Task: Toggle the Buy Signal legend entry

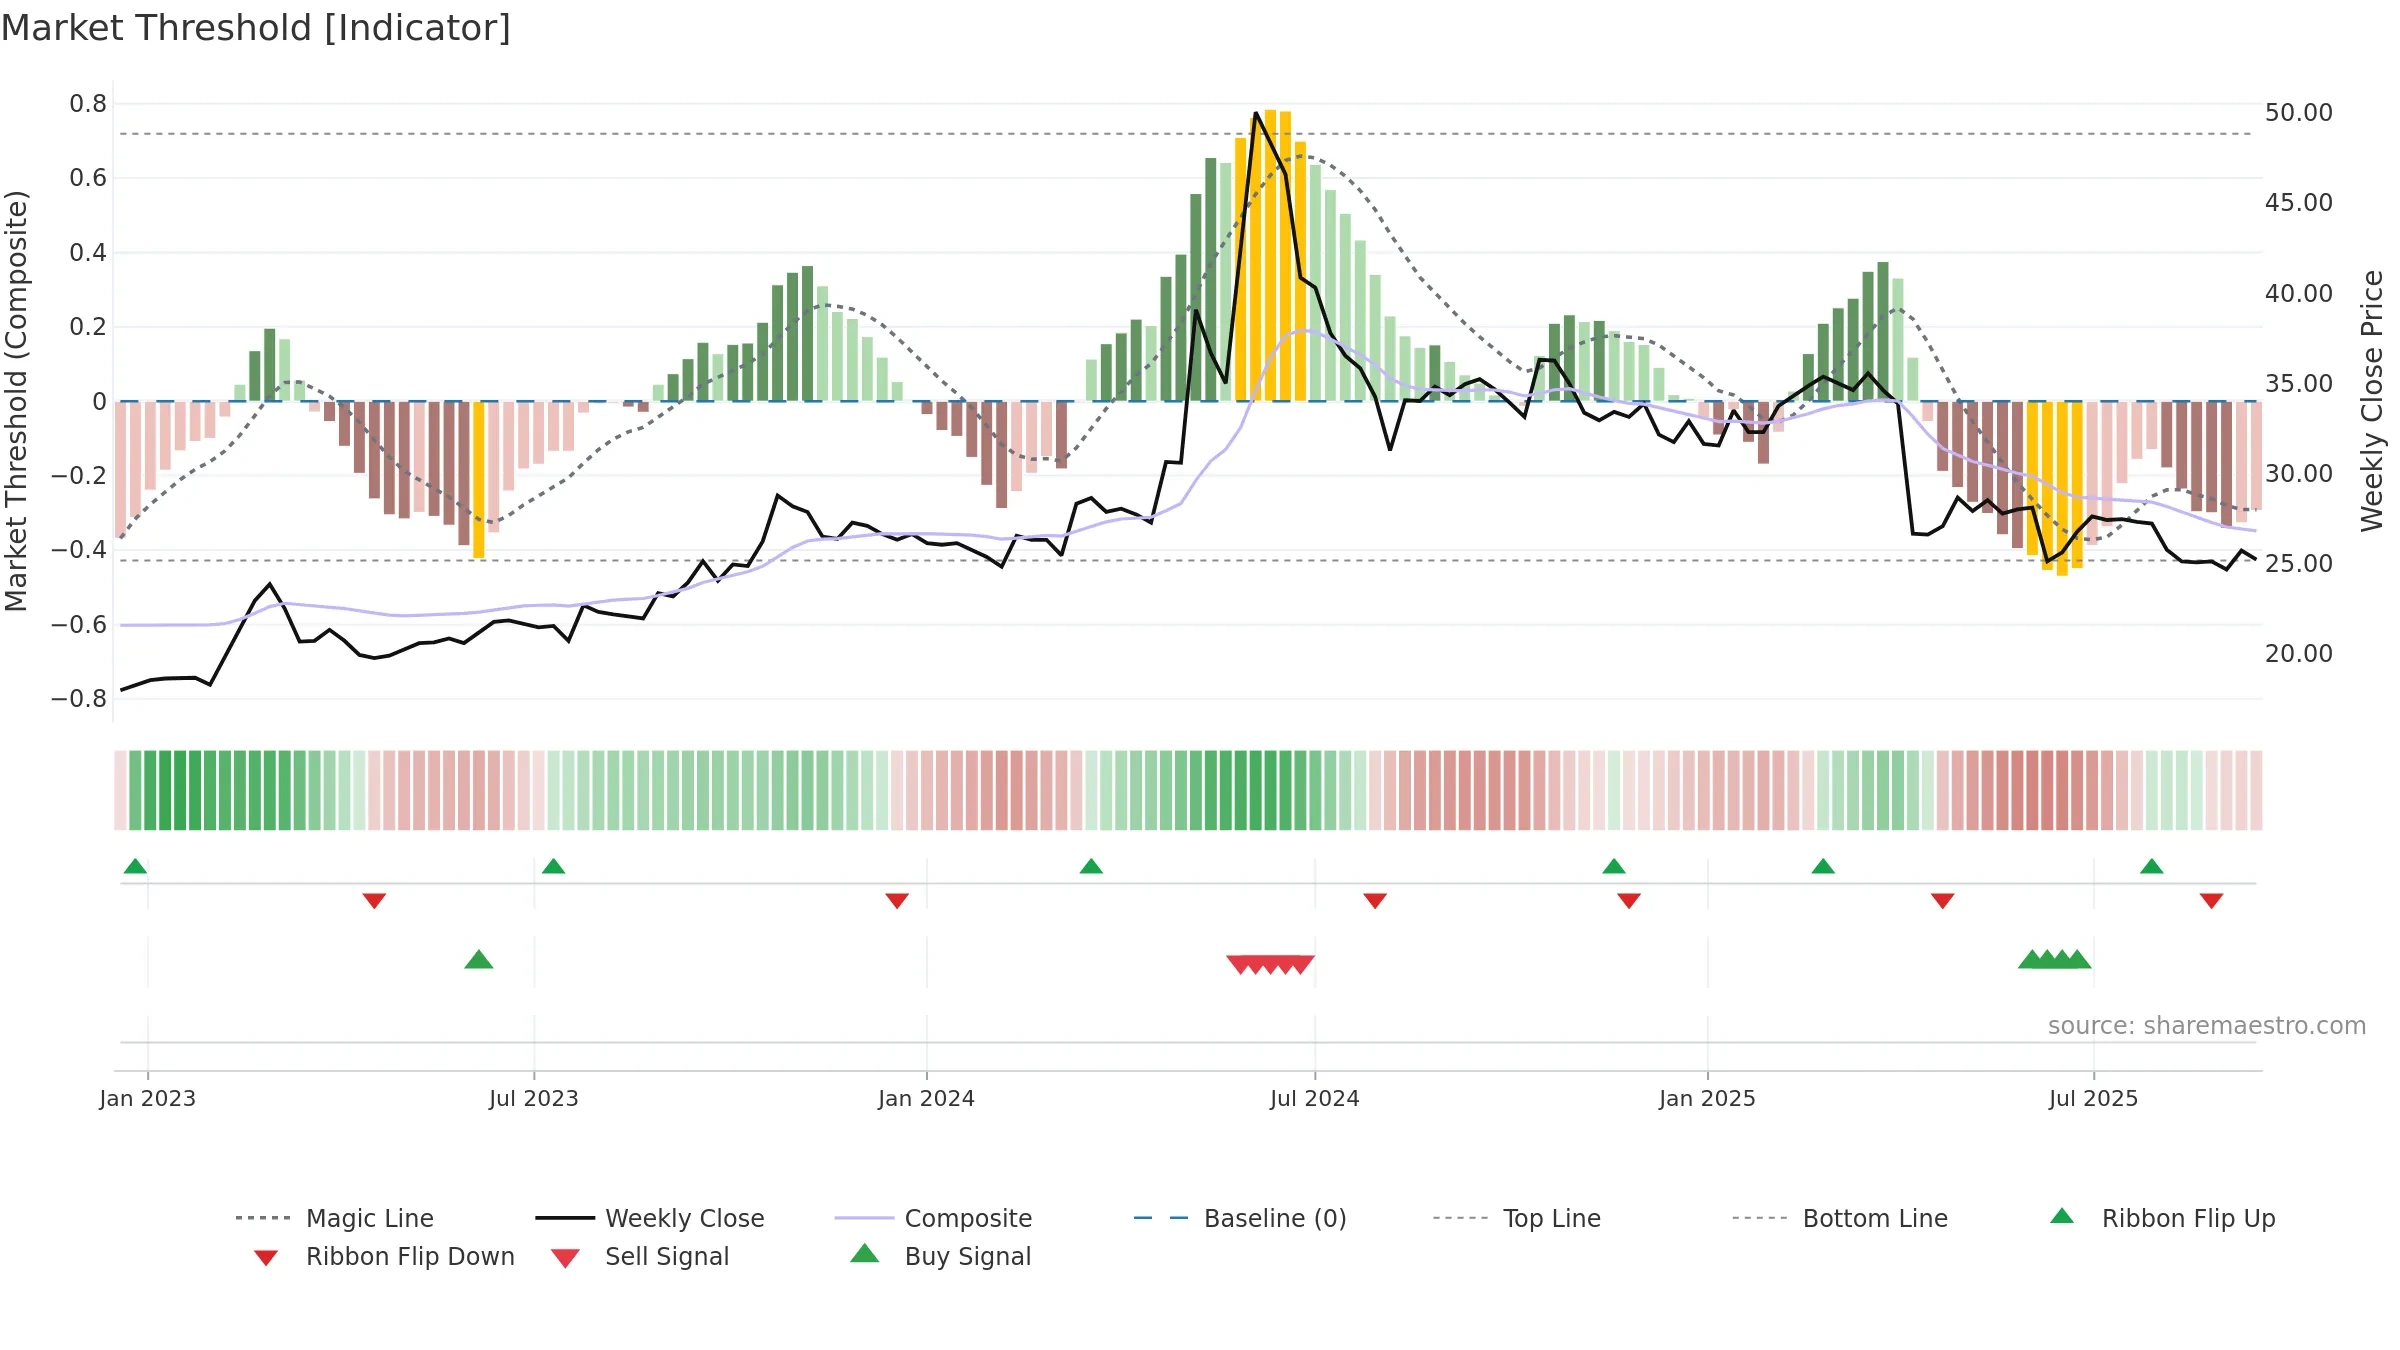Action: click(940, 1256)
